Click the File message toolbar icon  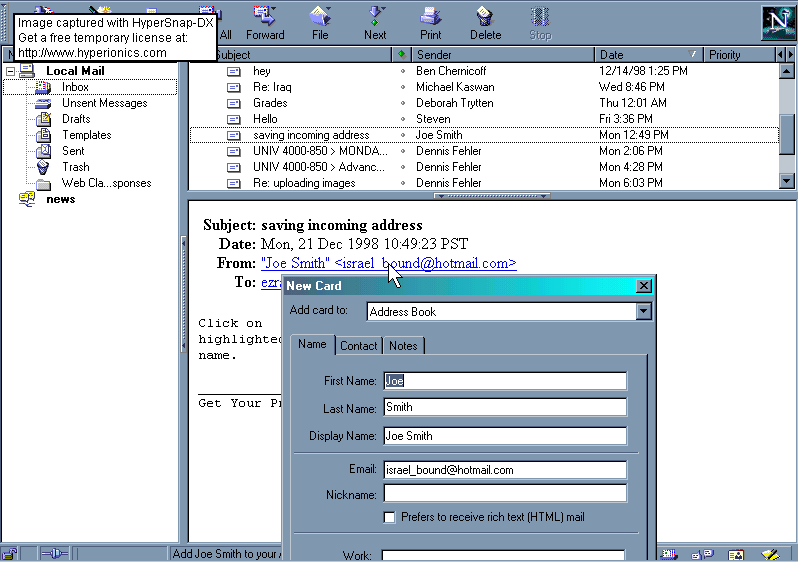320,21
